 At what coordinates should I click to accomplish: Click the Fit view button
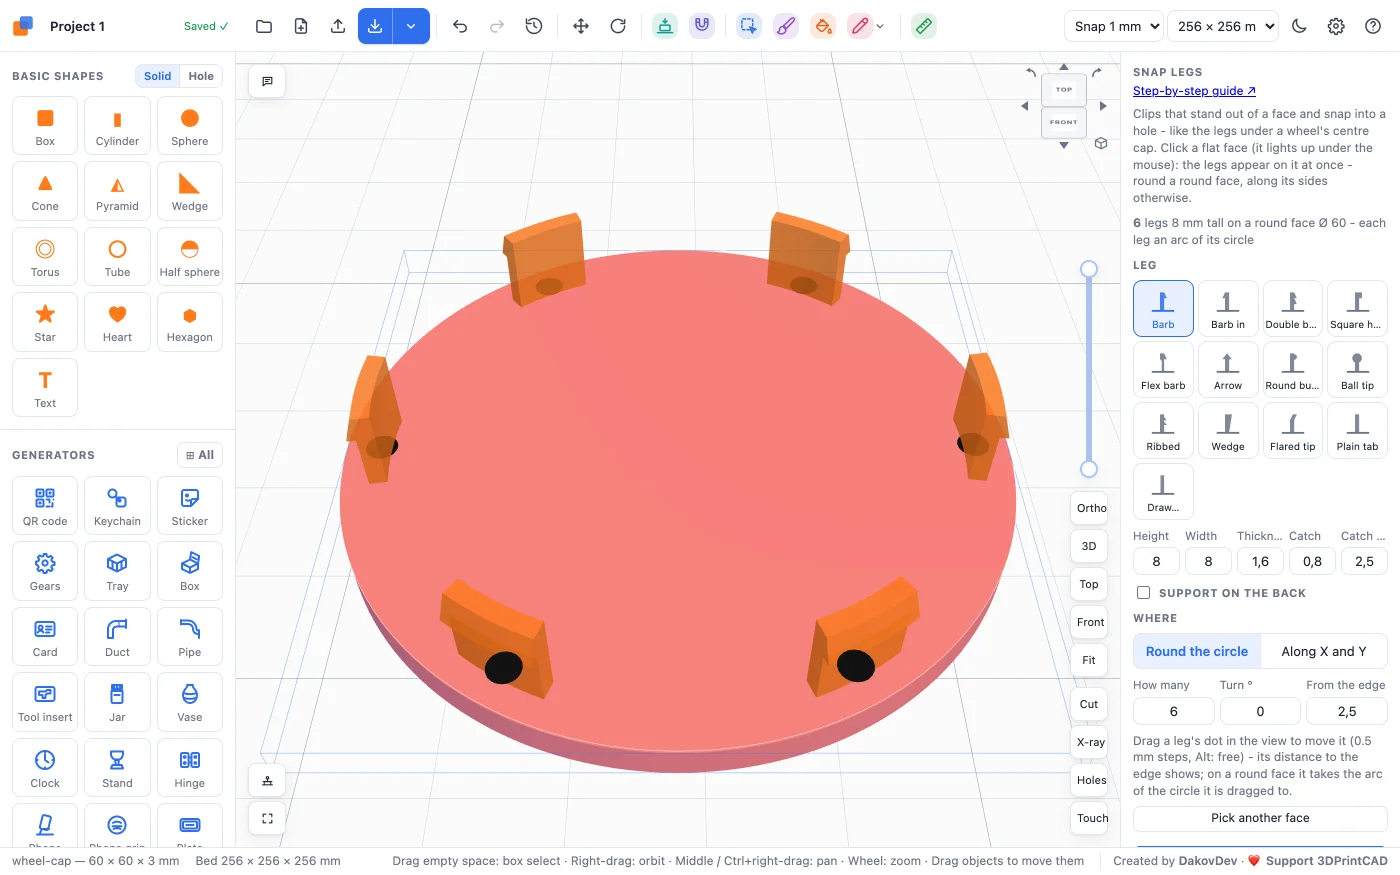pos(1090,660)
